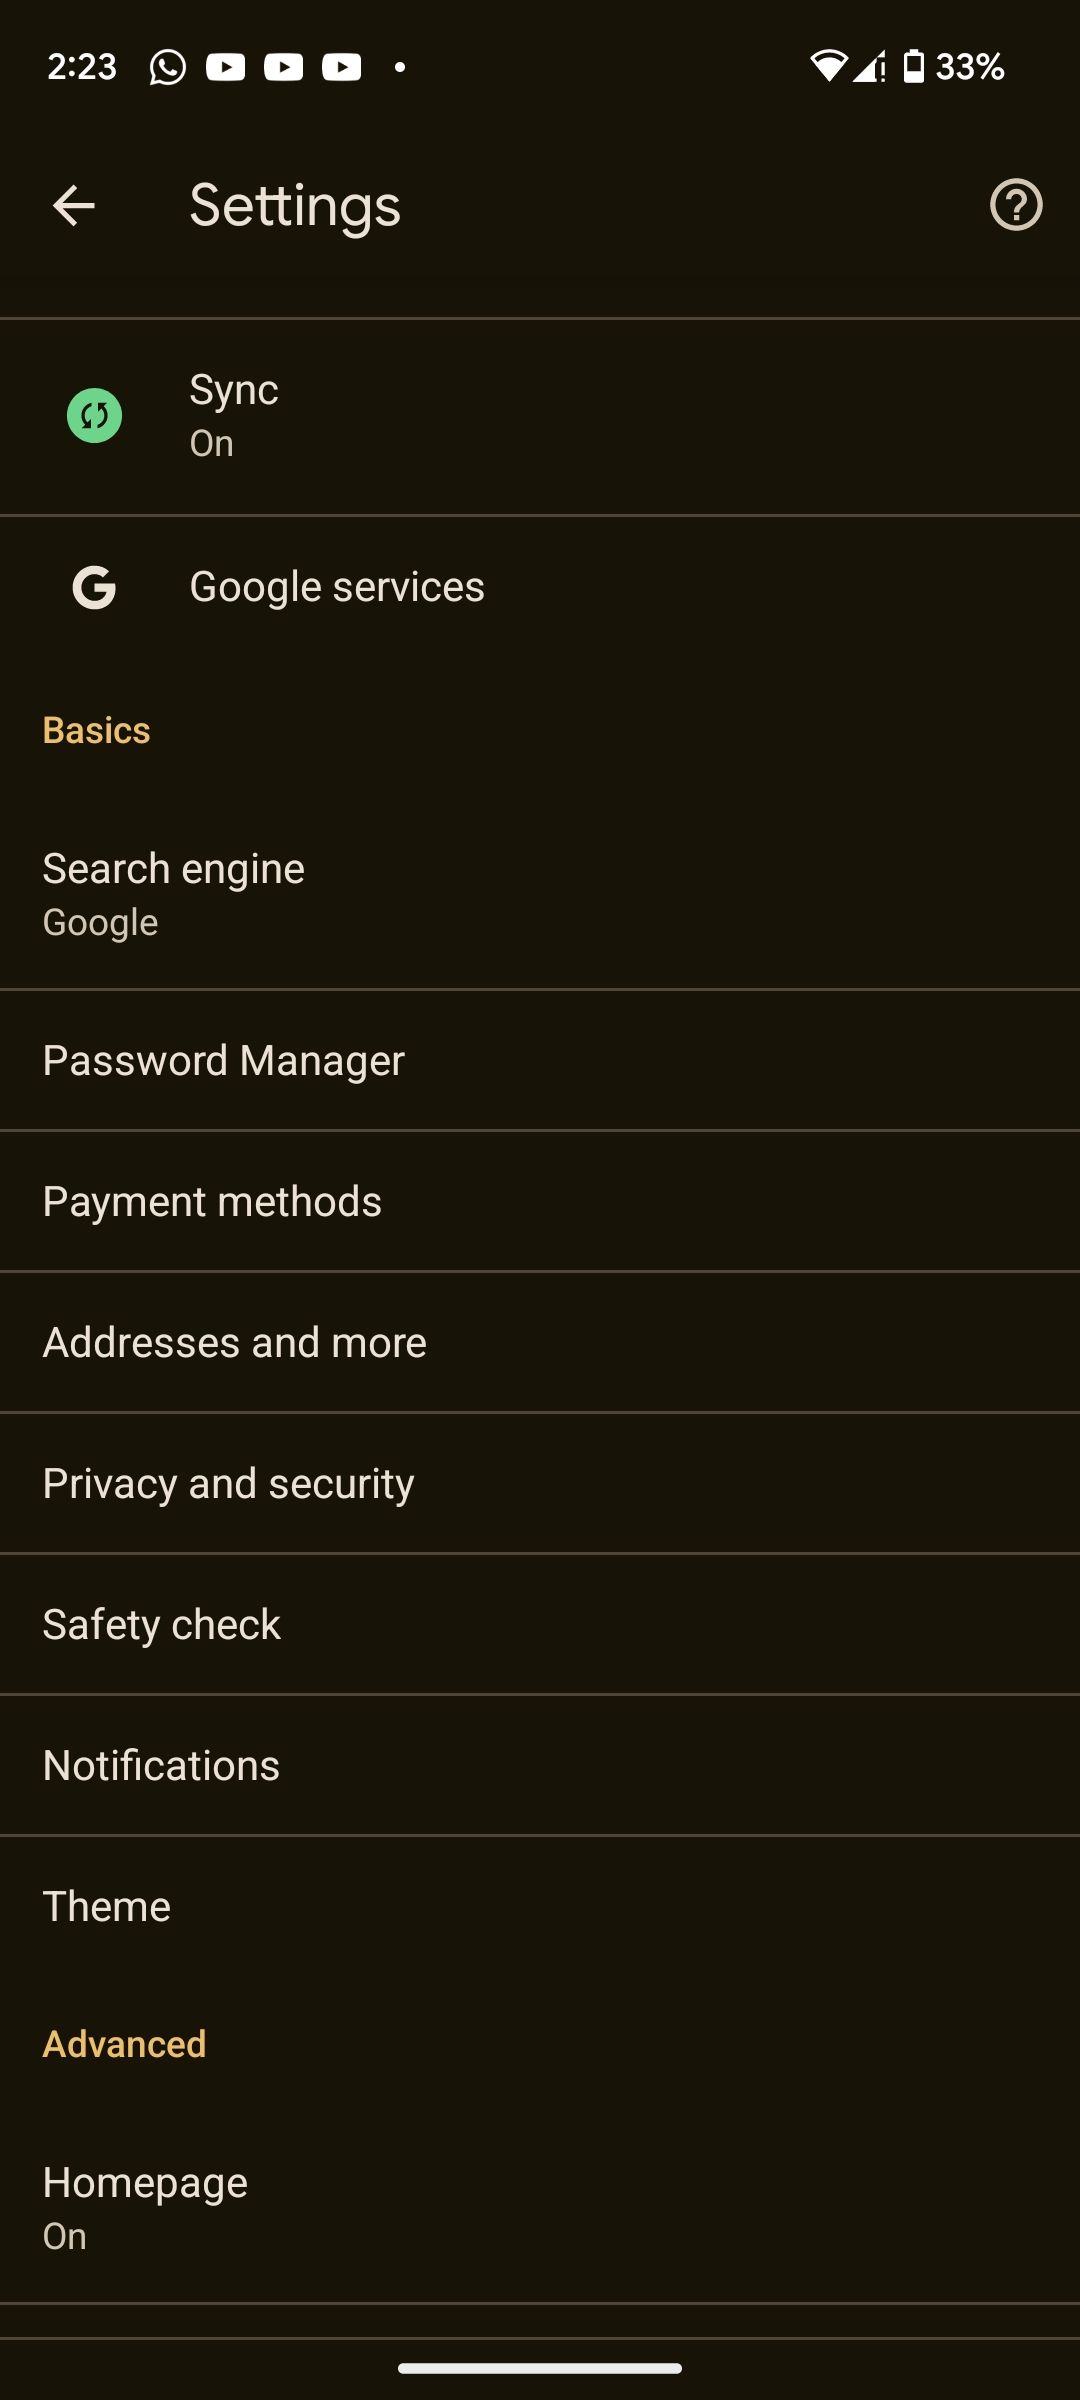Tap the battery status icon
The image size is (1080, 2400).
913,66
